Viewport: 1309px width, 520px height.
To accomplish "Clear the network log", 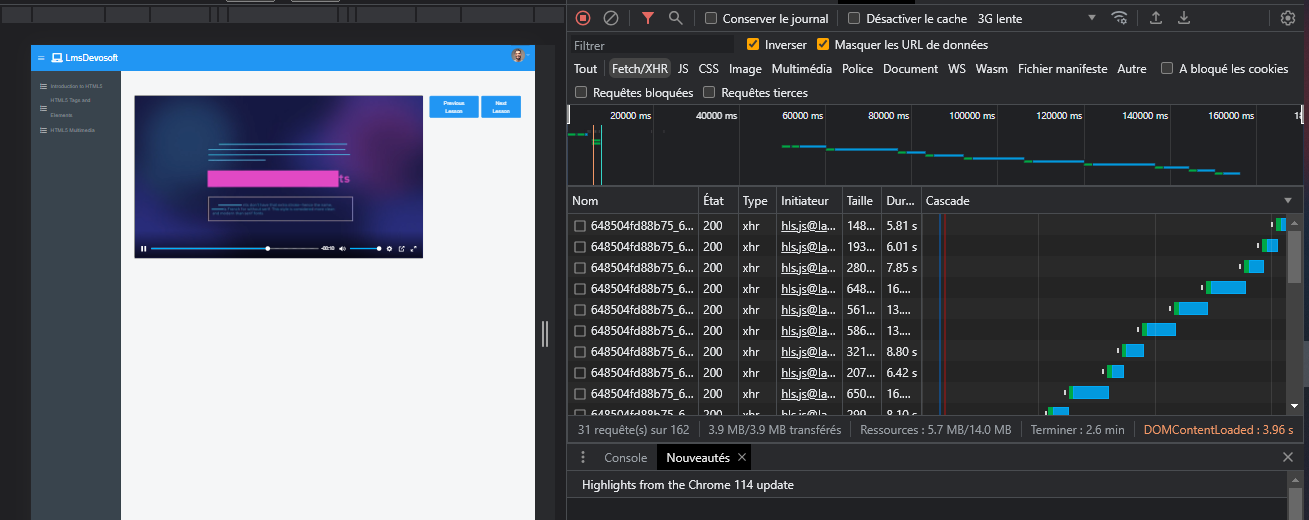I will pos(610,18).
